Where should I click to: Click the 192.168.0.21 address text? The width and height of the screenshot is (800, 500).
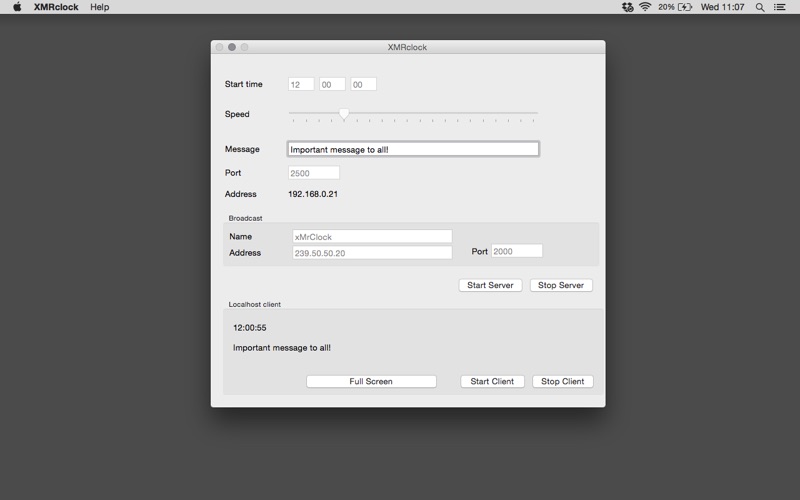[313, 194]
